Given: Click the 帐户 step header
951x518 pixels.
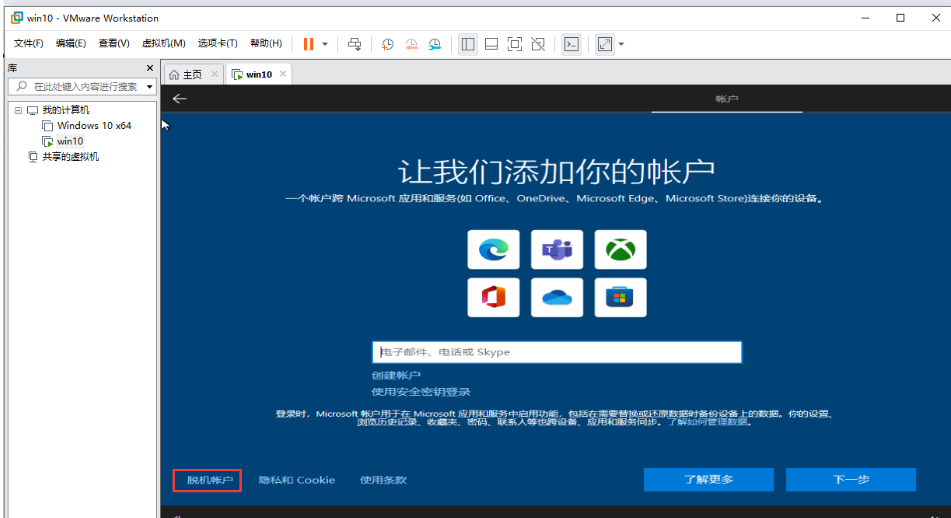Looking at the screenshot, I should [727, 99].
